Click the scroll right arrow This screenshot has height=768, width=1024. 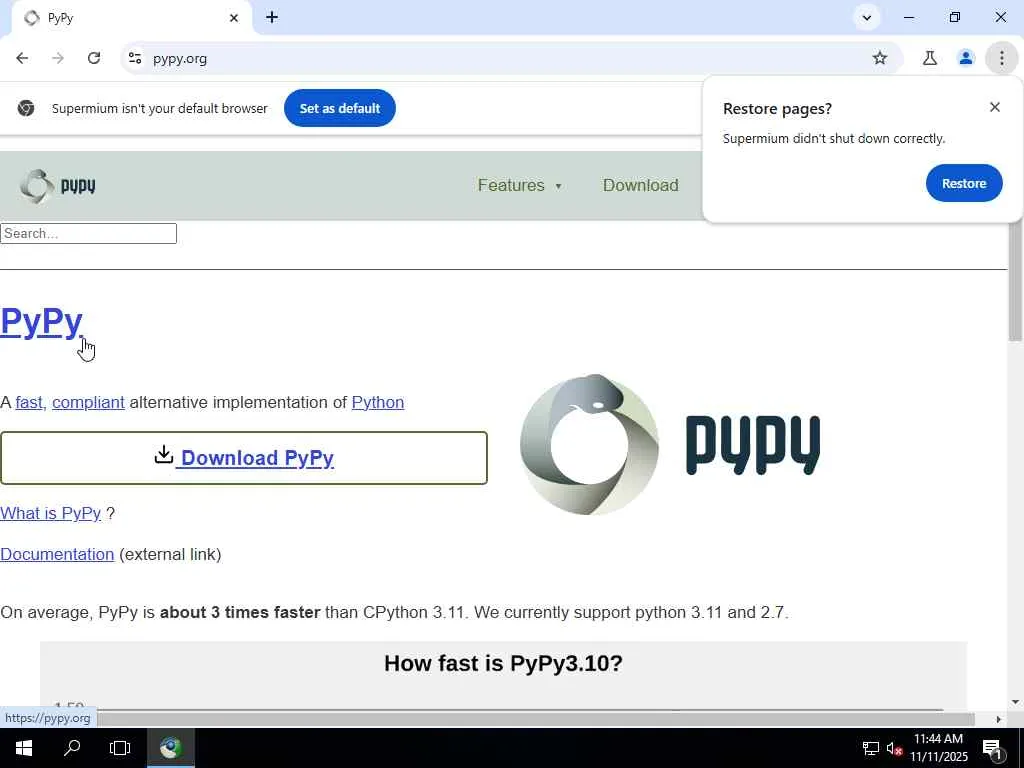[999, 719]
